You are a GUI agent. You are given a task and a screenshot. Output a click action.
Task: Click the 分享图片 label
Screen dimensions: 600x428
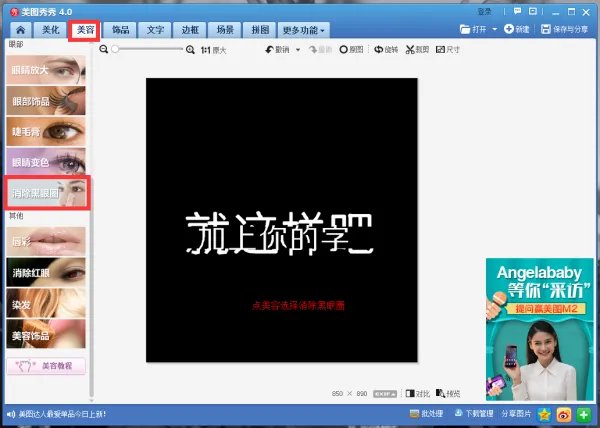click(x=516, y=414)
